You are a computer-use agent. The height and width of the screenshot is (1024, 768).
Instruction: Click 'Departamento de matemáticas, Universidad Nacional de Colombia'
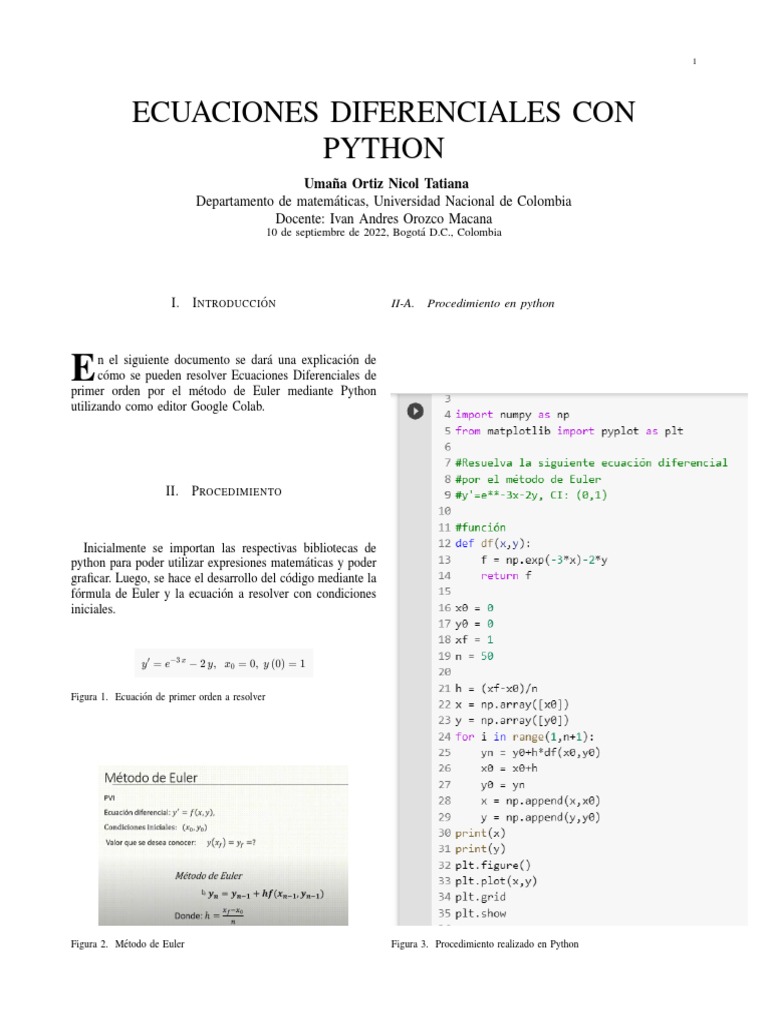[383, 201]
